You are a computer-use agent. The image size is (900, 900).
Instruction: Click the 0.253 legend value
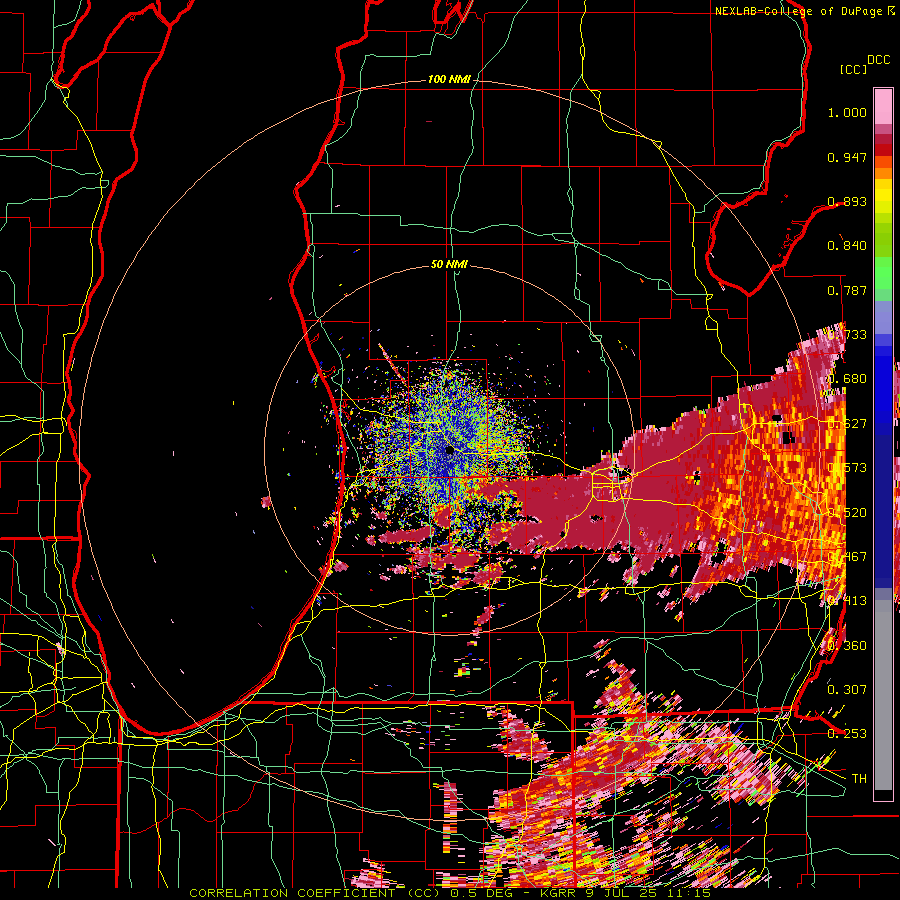[847, 734]
